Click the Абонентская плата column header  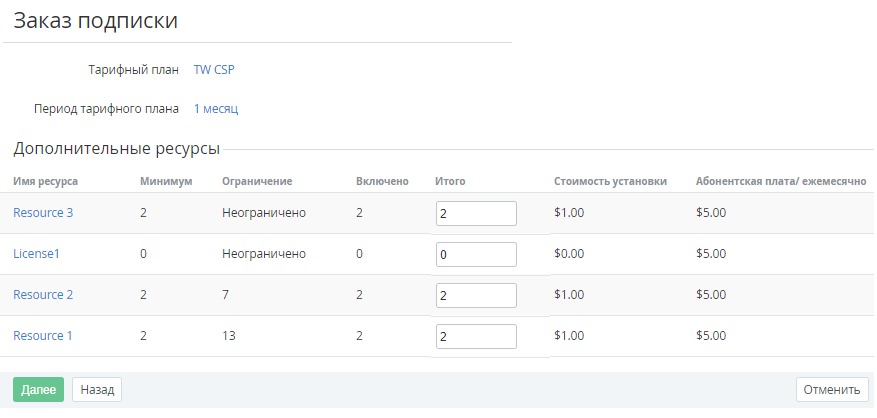point(780,181)
